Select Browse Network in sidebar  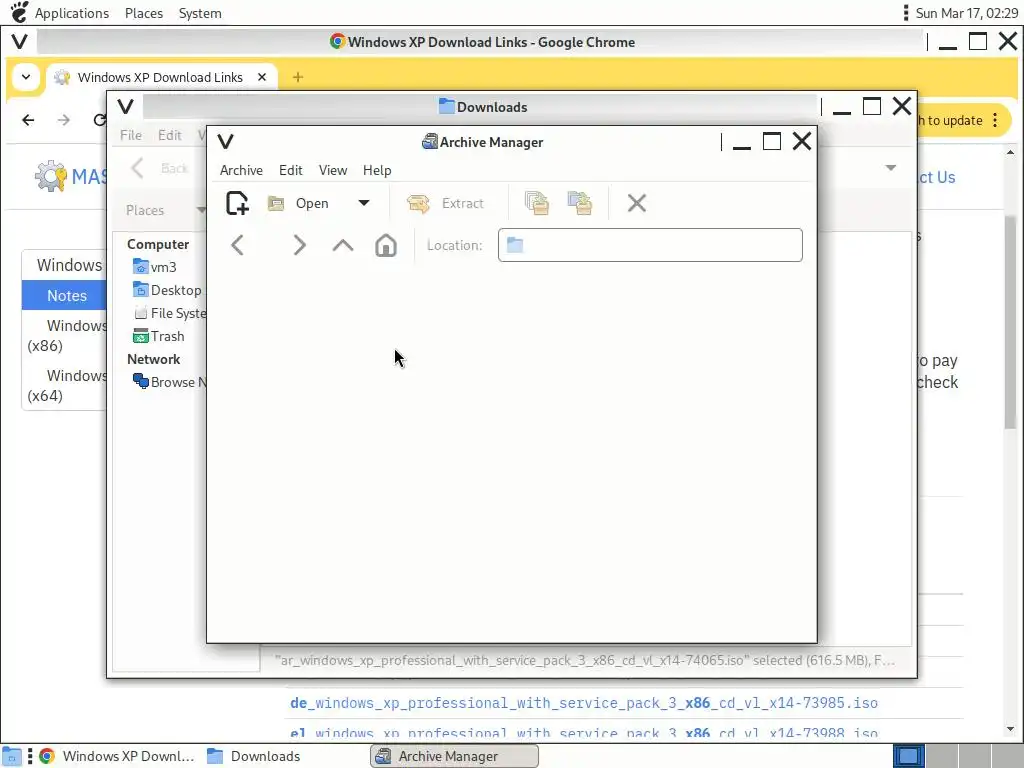coord(169,382)
